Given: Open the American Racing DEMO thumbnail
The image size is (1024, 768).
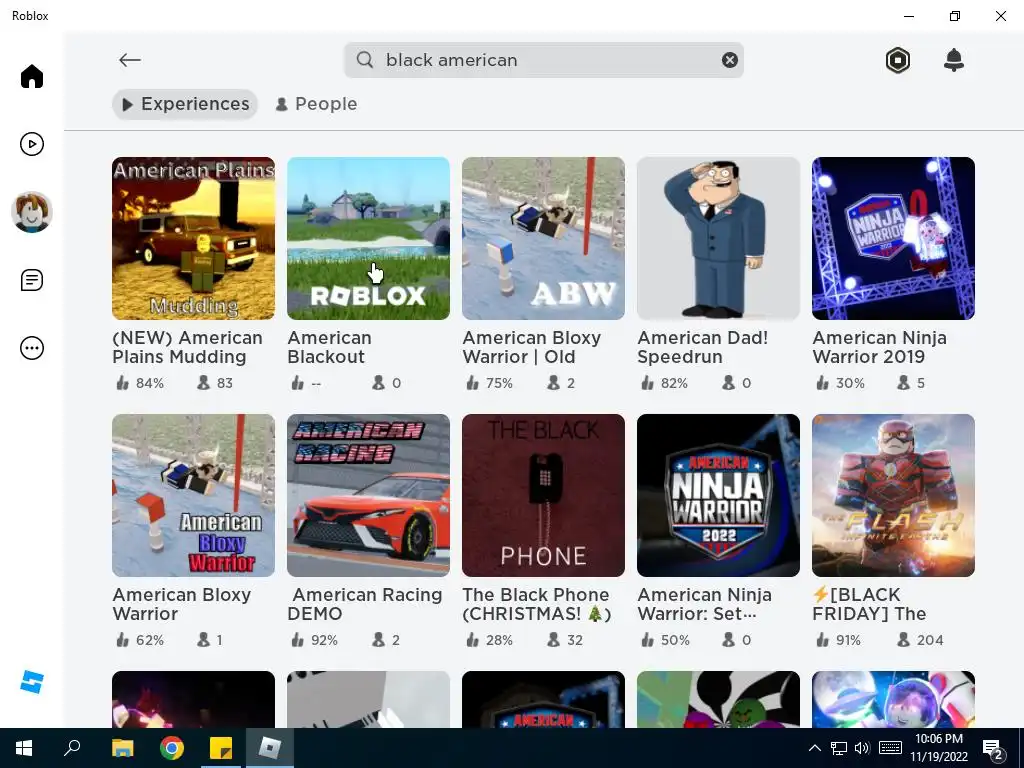Looking at the screenshot, I should click(368, 496).
